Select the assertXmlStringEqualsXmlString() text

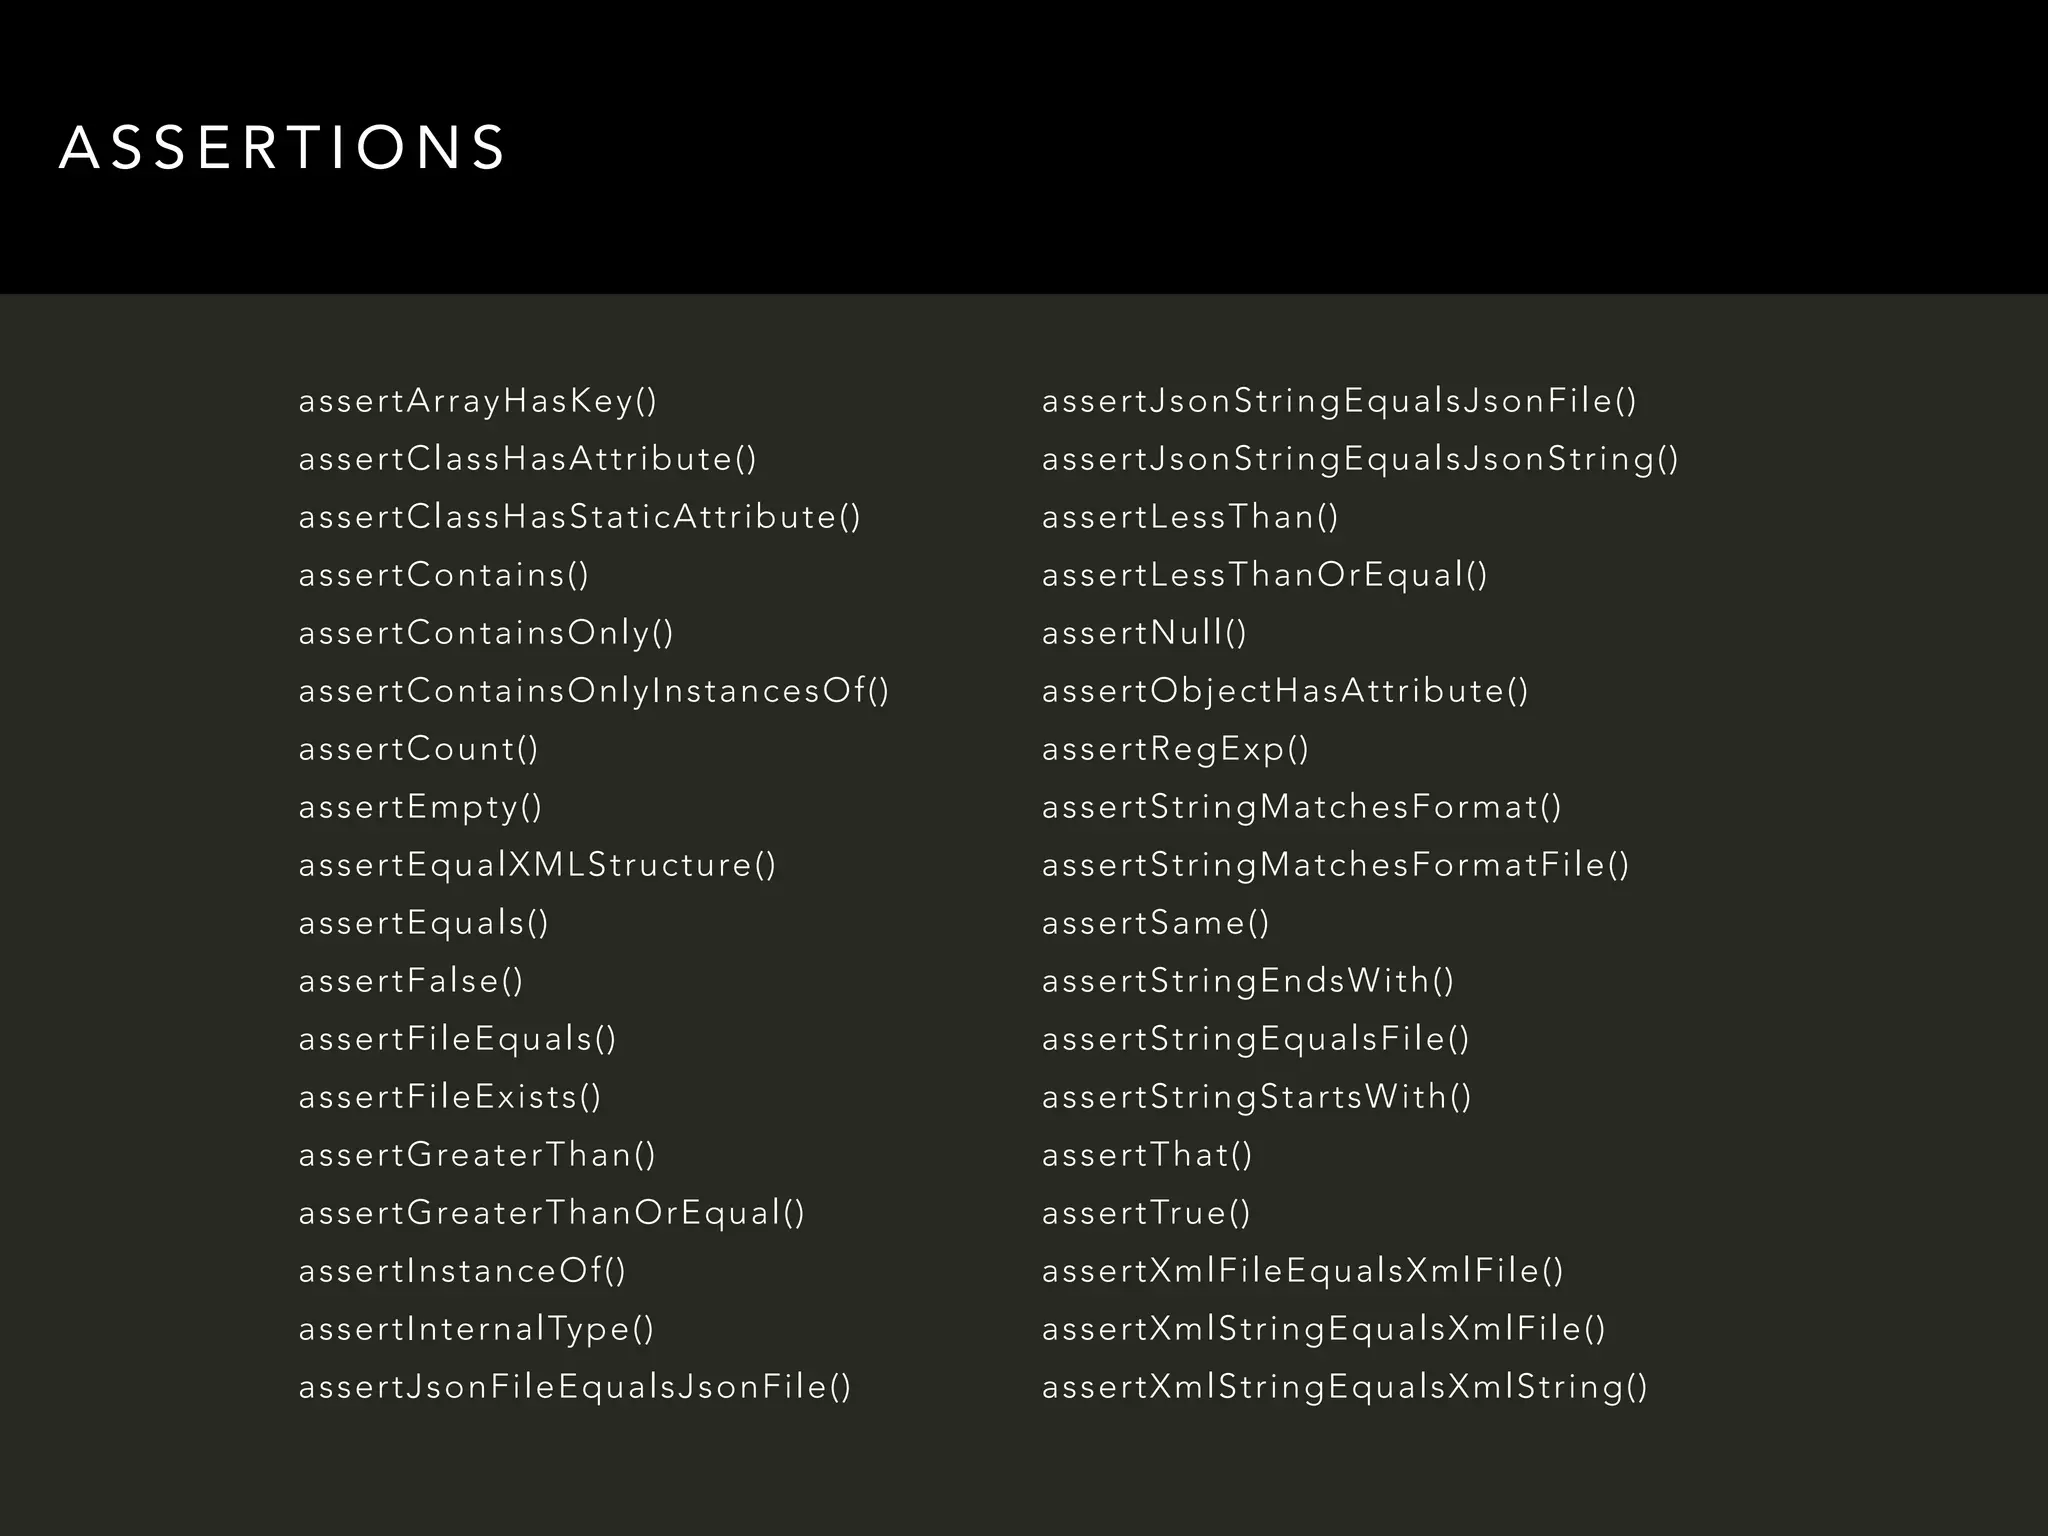[1344, 1387]
